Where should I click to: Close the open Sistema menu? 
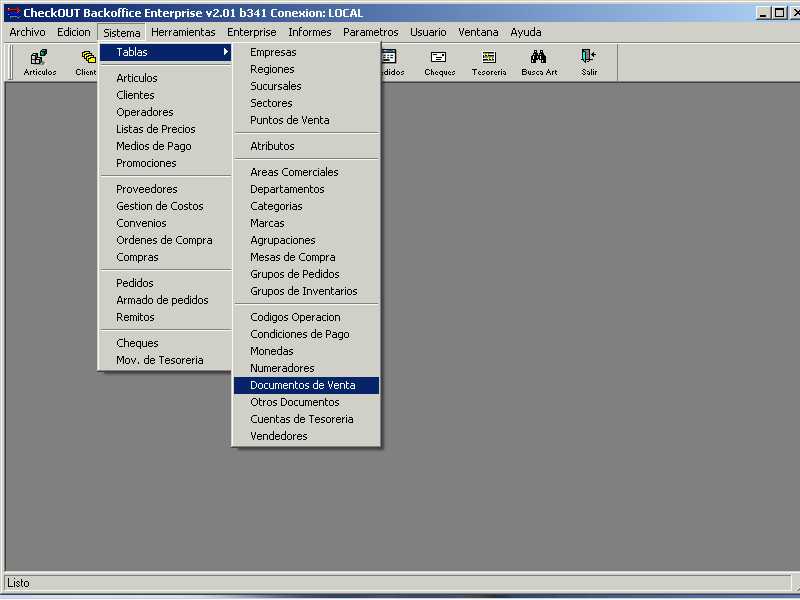point(121,33)
